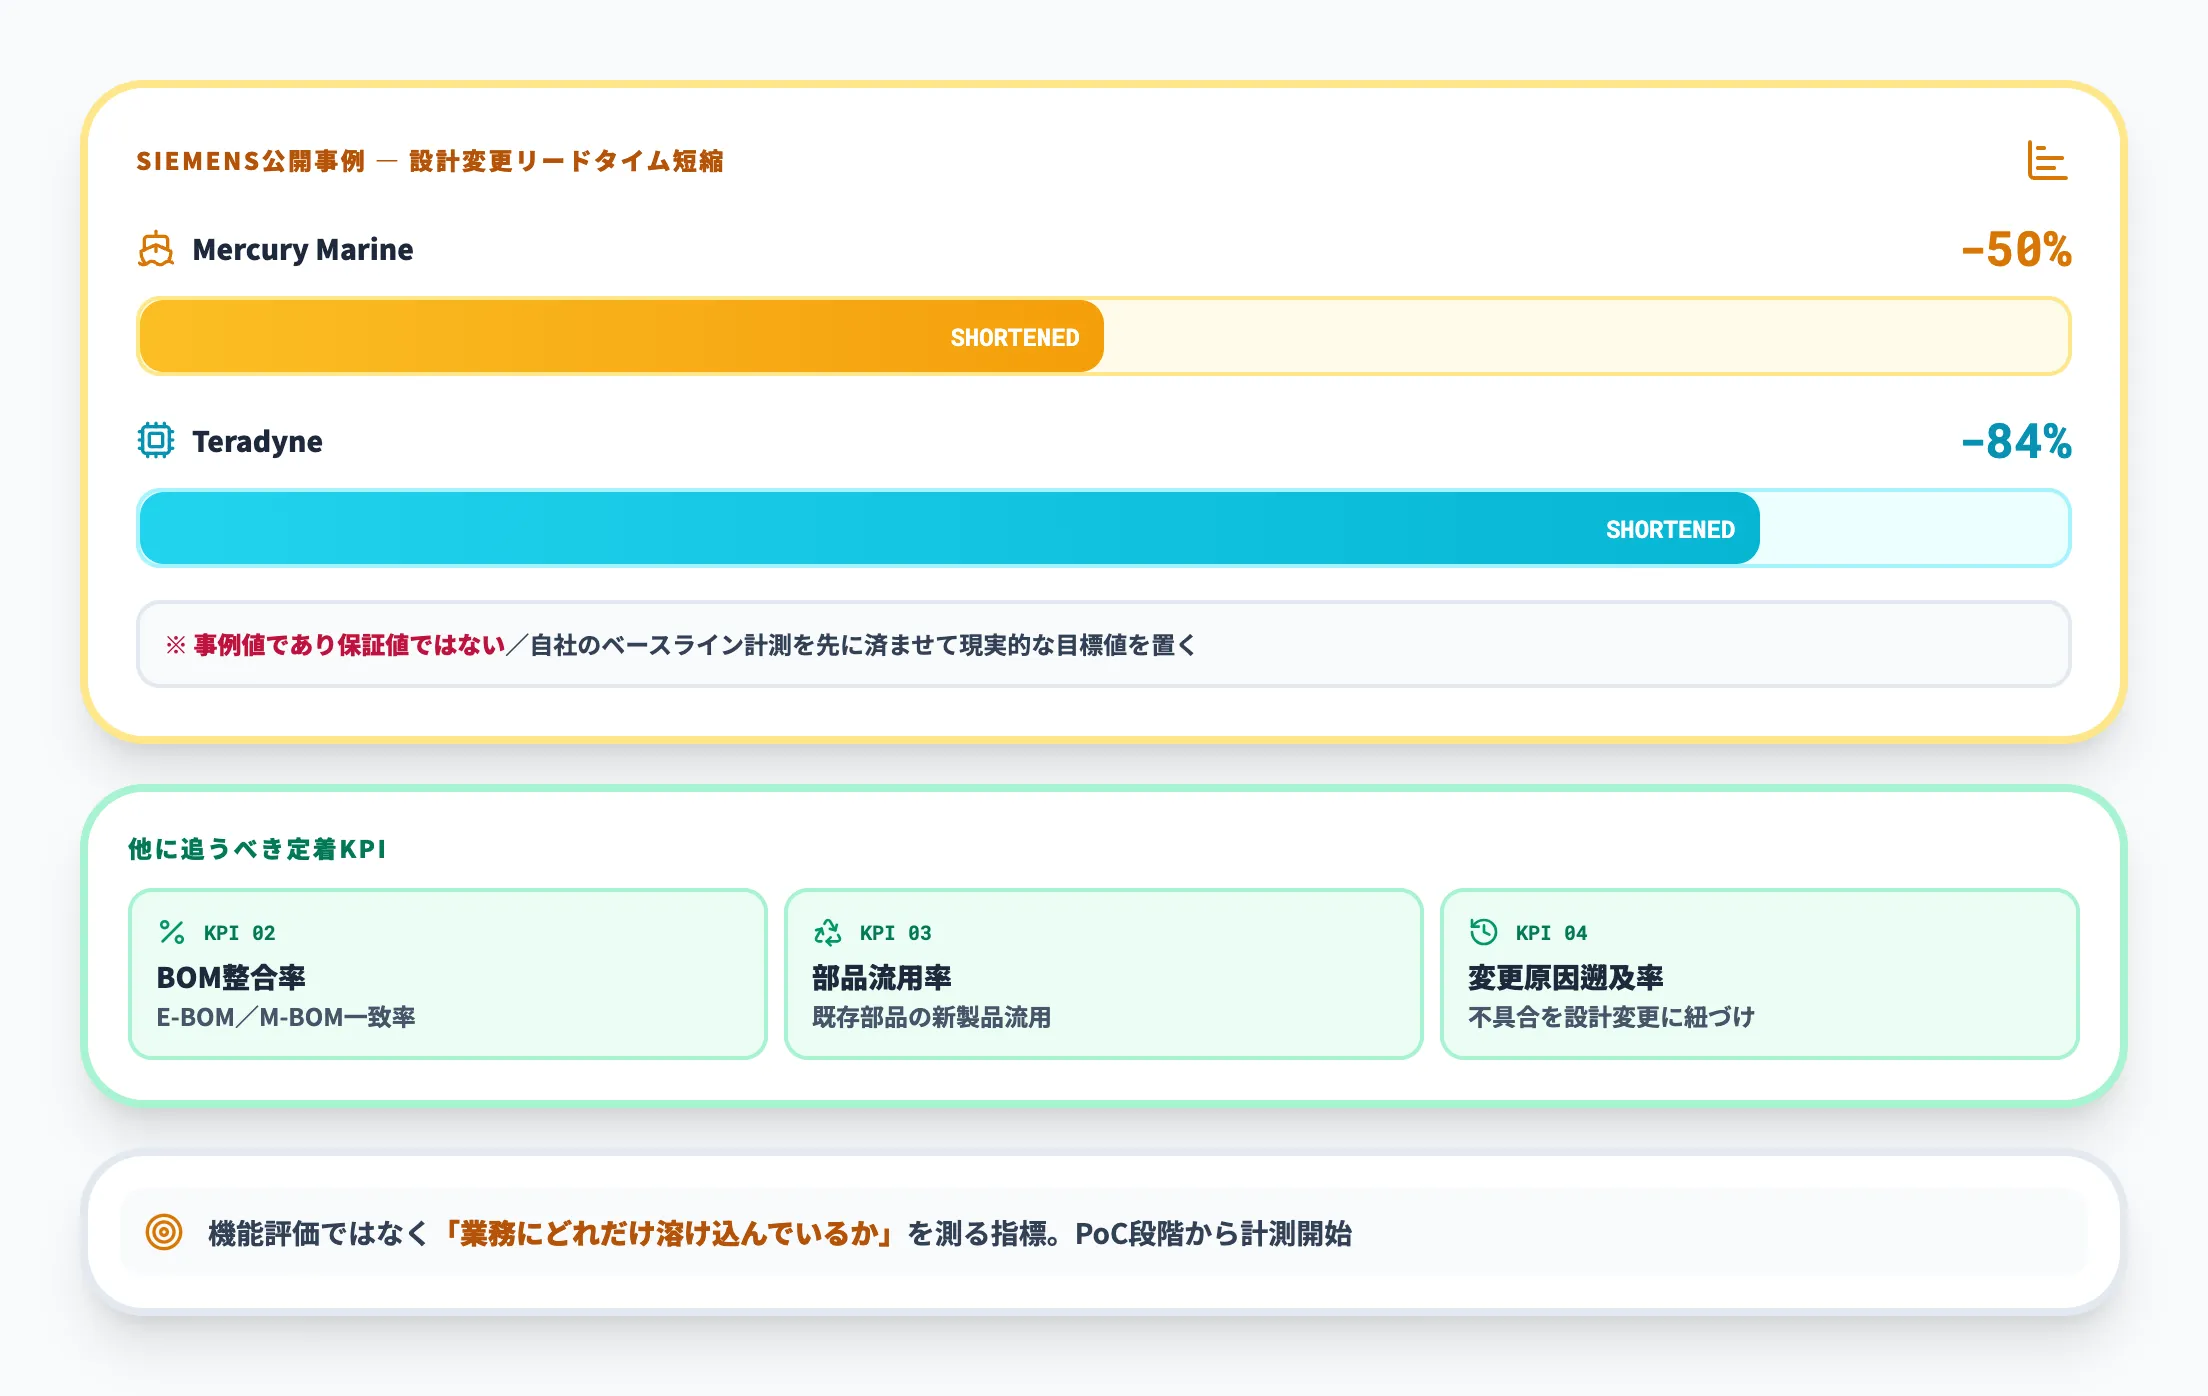
Task: Click the percent icon in KPI 02
Action: (172, 932)
